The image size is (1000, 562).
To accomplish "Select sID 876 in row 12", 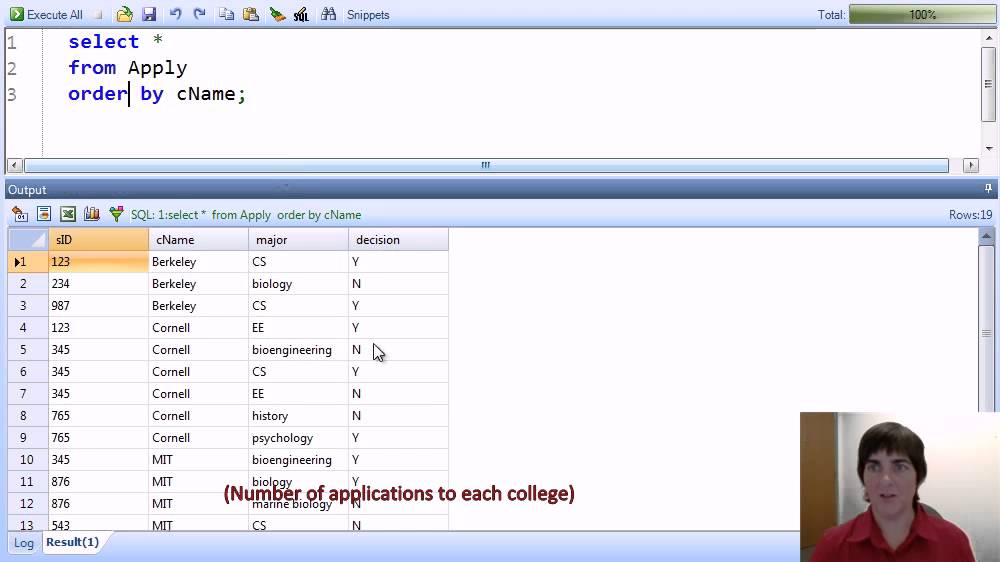I will (98, 504).
